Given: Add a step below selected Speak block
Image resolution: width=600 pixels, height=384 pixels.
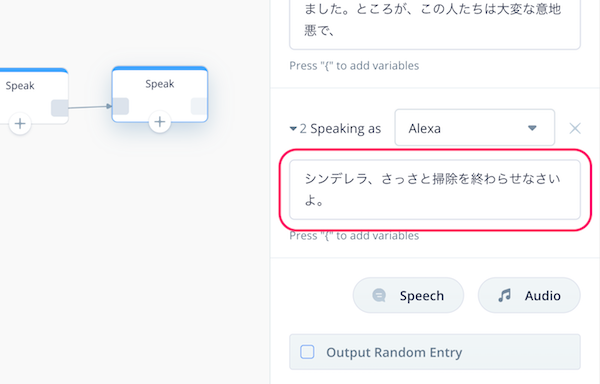Looking at the screenshot, I should 160,122.
